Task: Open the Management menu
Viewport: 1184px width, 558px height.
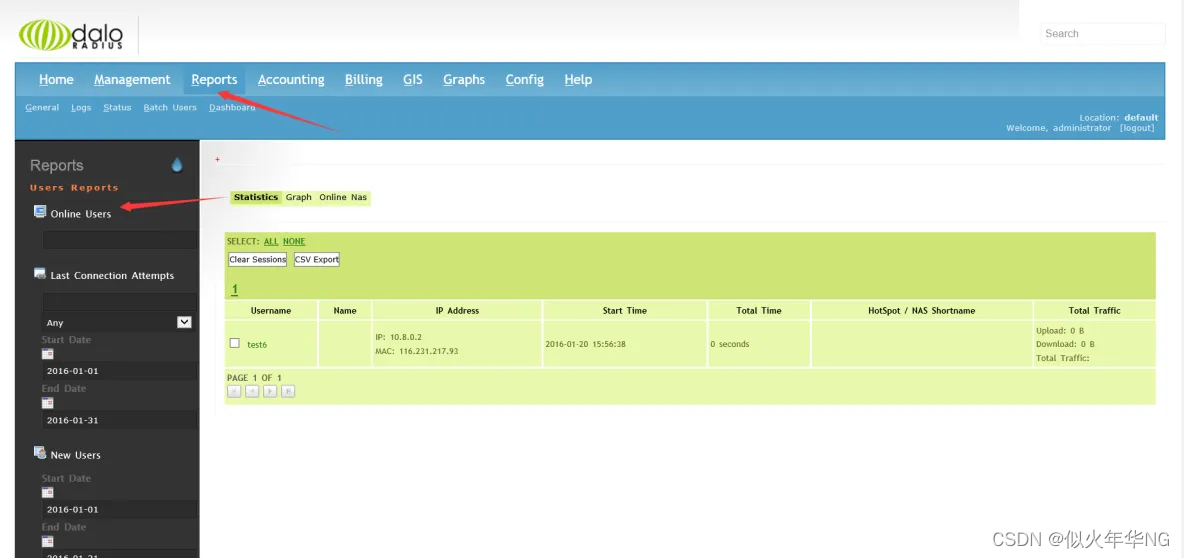Action: coord(132,79)
